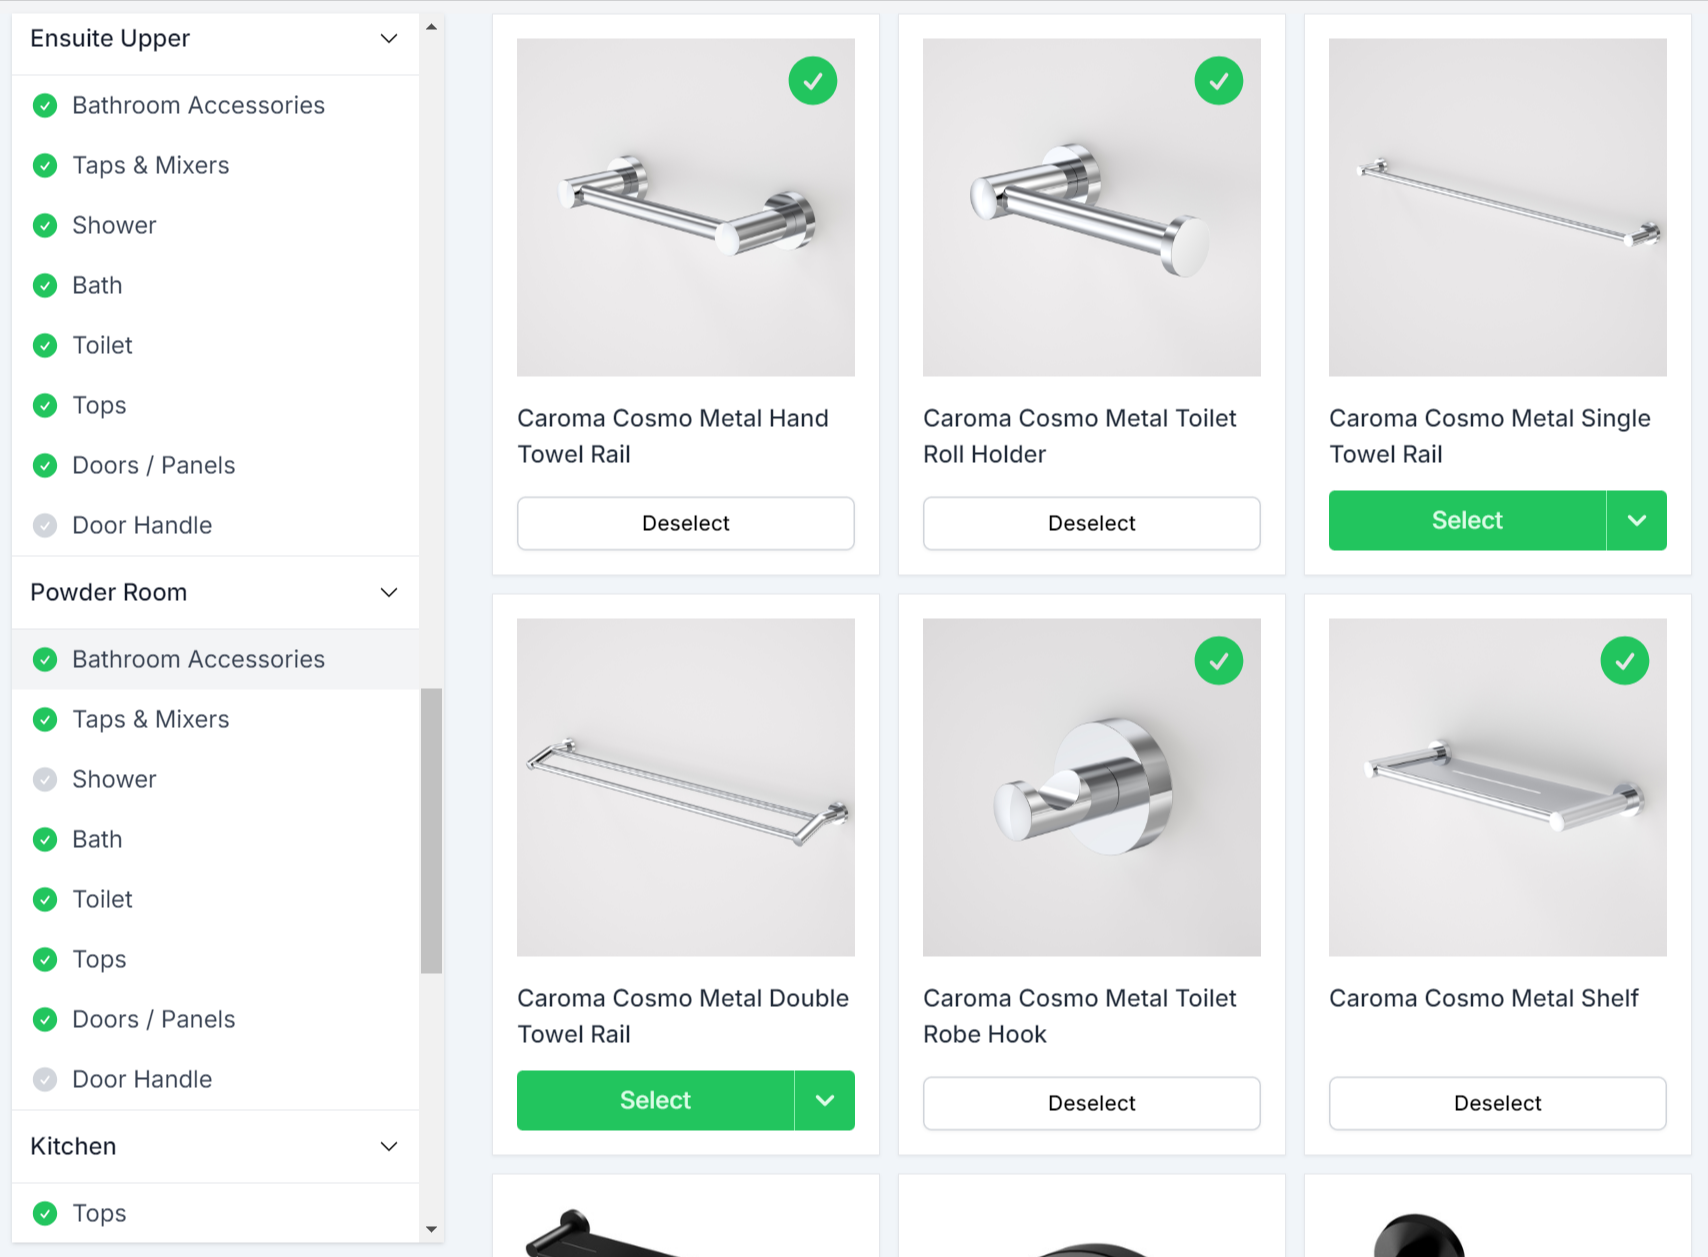Open Bathroom Accessories under Powder Room

198,659
